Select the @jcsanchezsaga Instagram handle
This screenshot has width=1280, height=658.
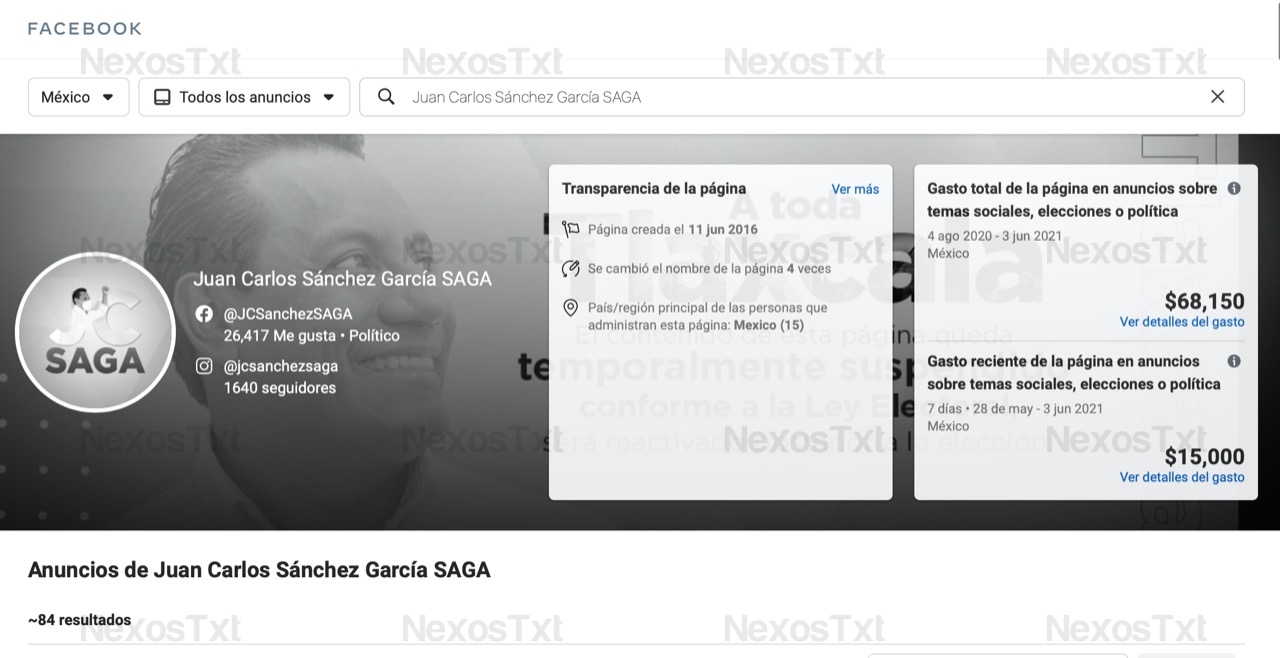281,366
